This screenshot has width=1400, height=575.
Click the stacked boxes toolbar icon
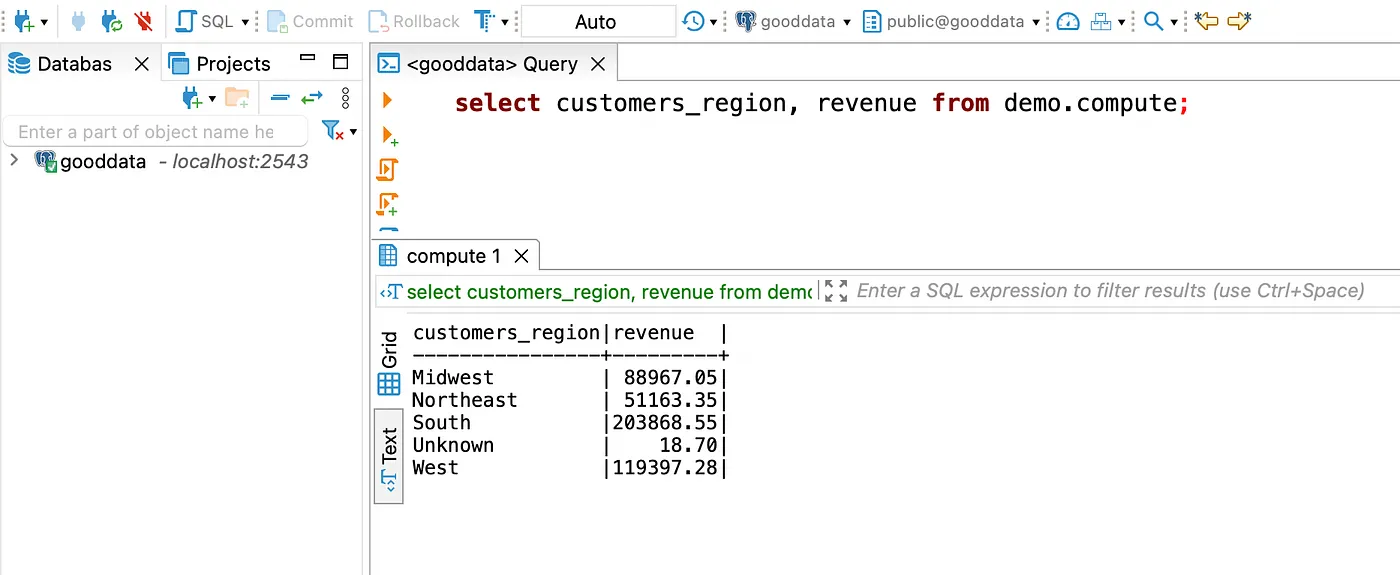(x=1101, y=21)
